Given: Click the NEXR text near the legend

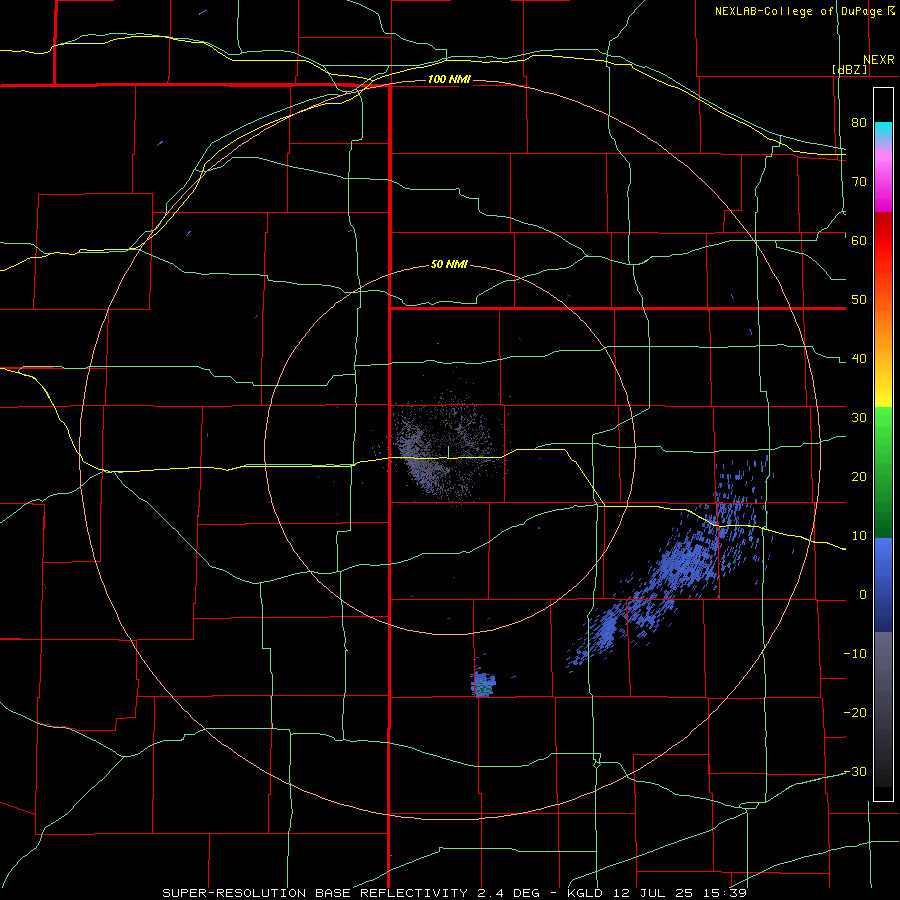Looking at the screenshot, I should pyautogui.click(x=878, y=60).
